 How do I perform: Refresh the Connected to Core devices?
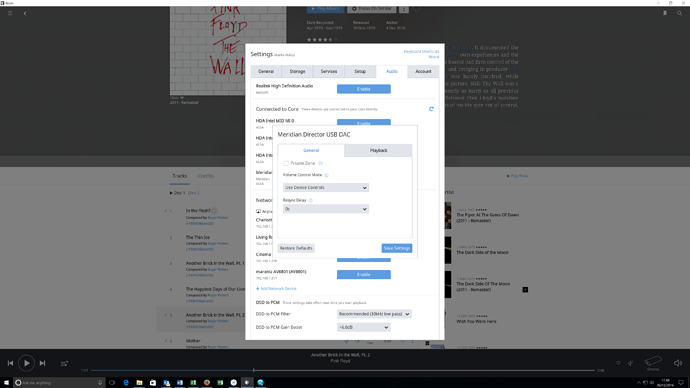[431, 109]
